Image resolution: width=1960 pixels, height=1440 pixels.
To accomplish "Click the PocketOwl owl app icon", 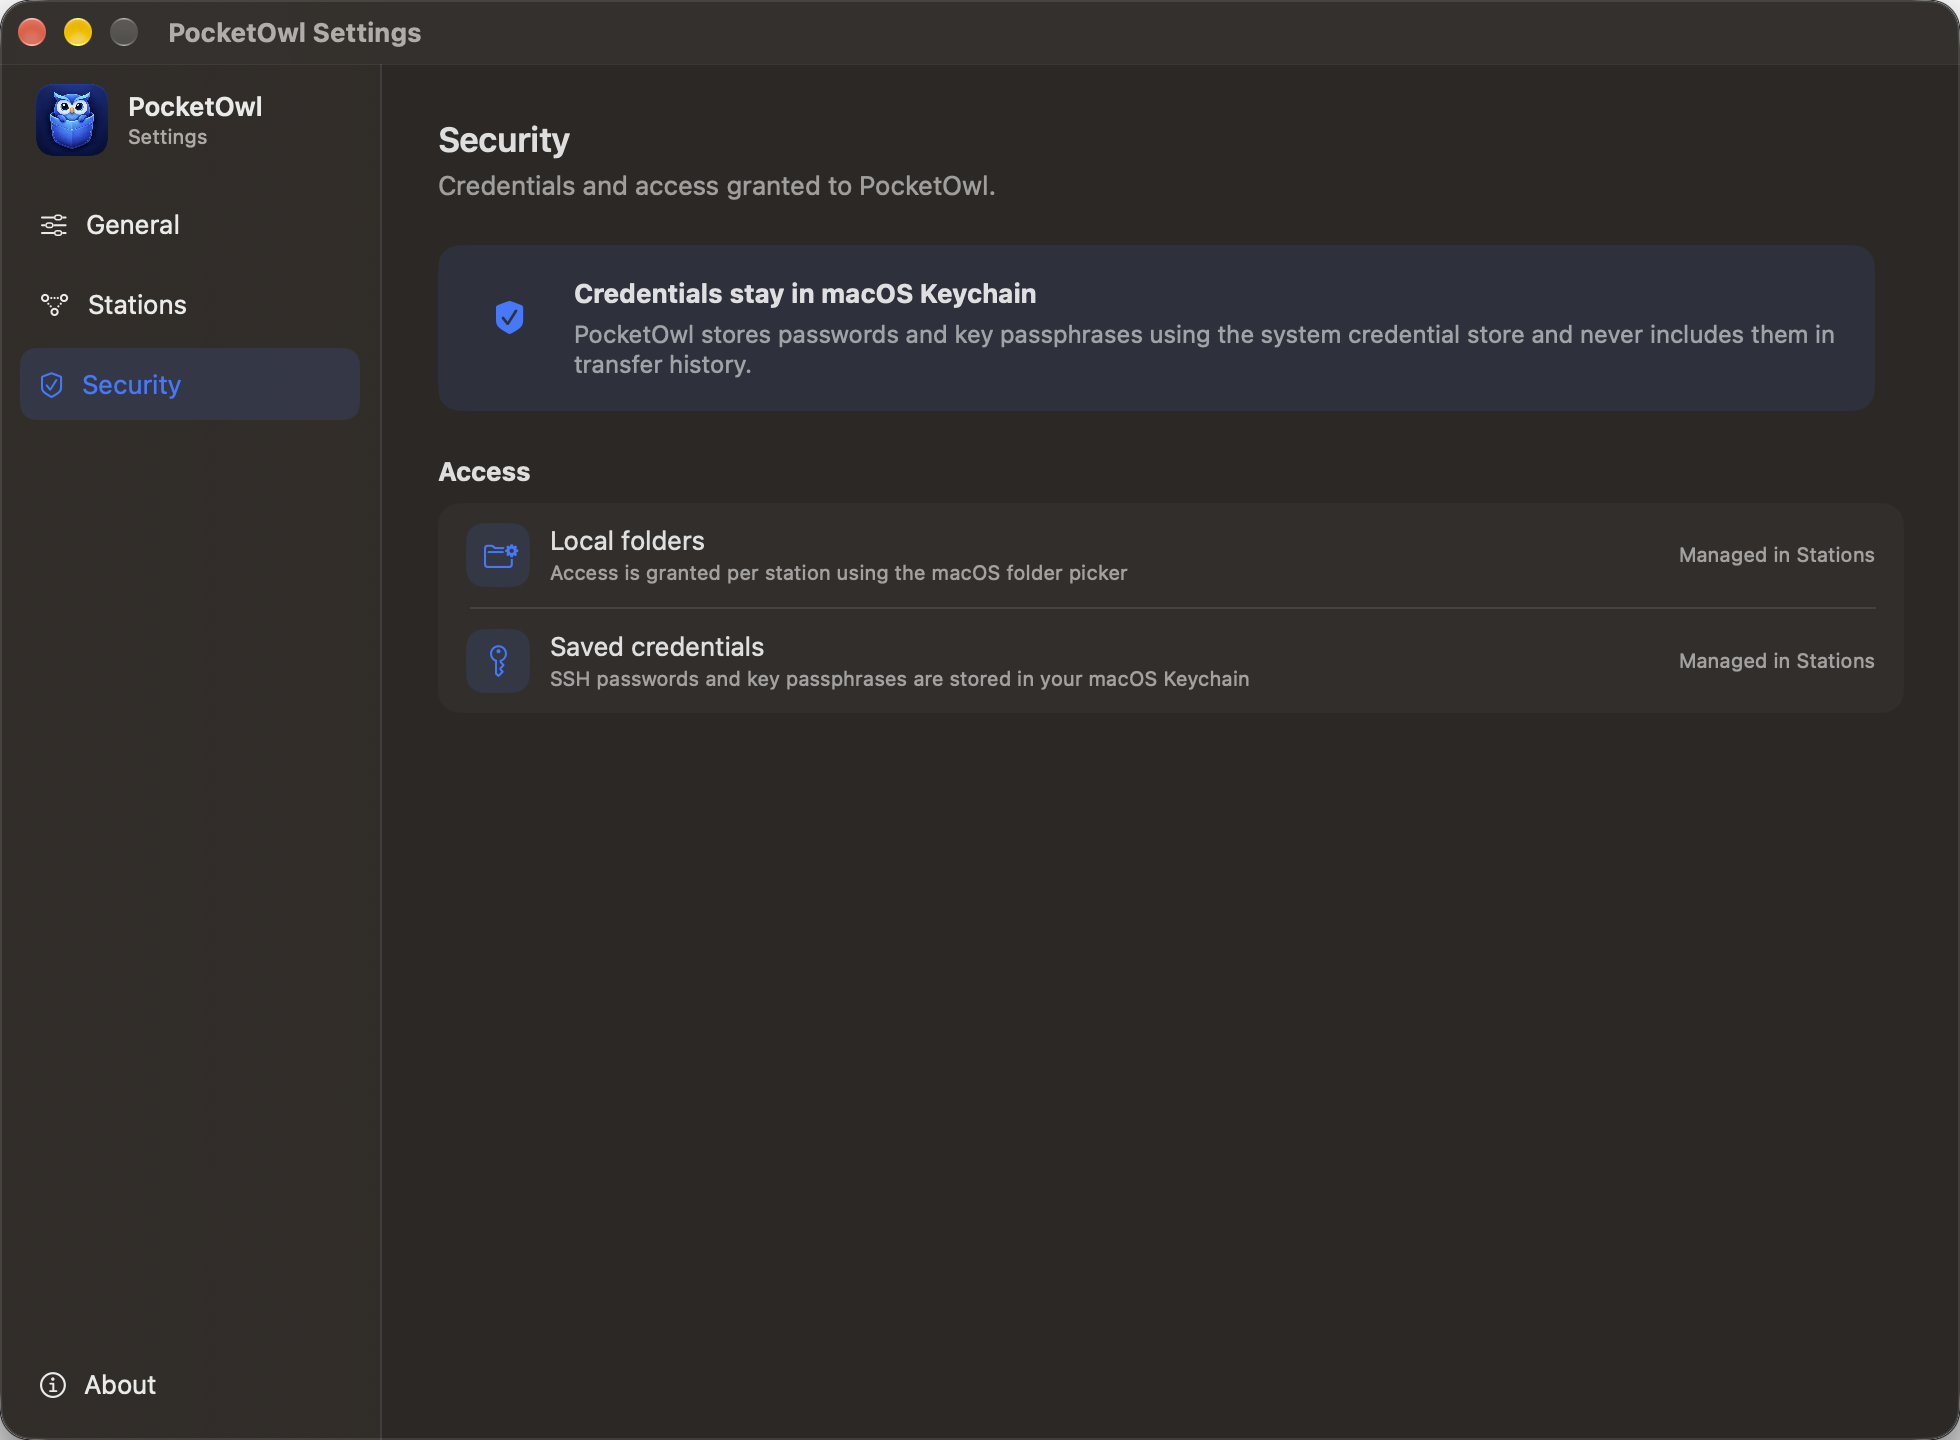I will (x=72, y=120).
